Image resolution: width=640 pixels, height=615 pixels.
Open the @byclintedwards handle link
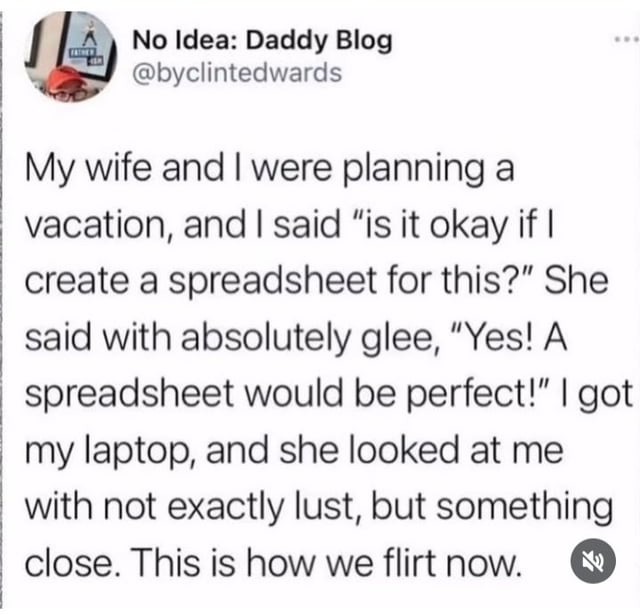(237, 73)
